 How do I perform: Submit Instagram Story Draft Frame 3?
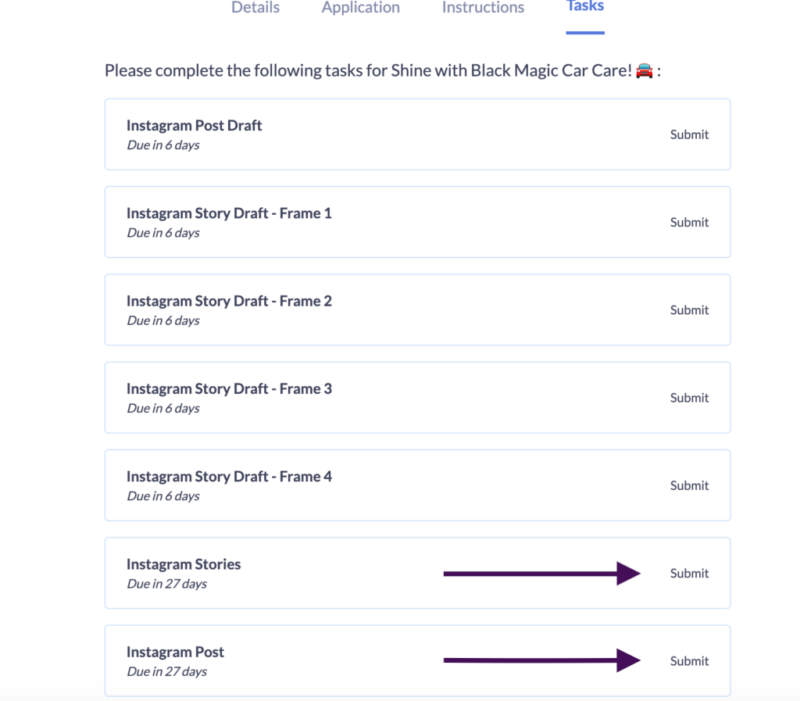(689, 397)
